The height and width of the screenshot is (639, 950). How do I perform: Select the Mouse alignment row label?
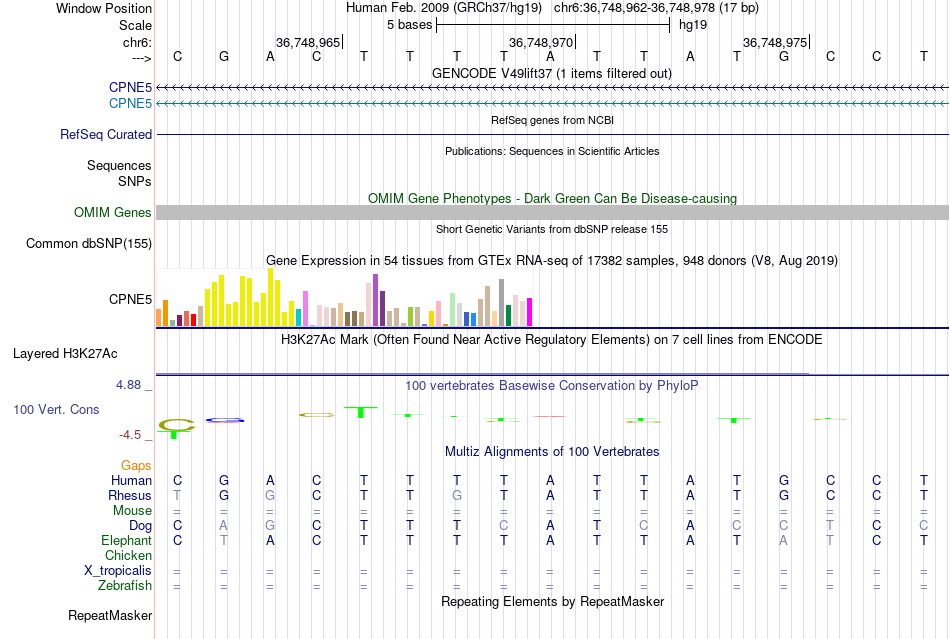pyautogui.click(x=132, y=511)
